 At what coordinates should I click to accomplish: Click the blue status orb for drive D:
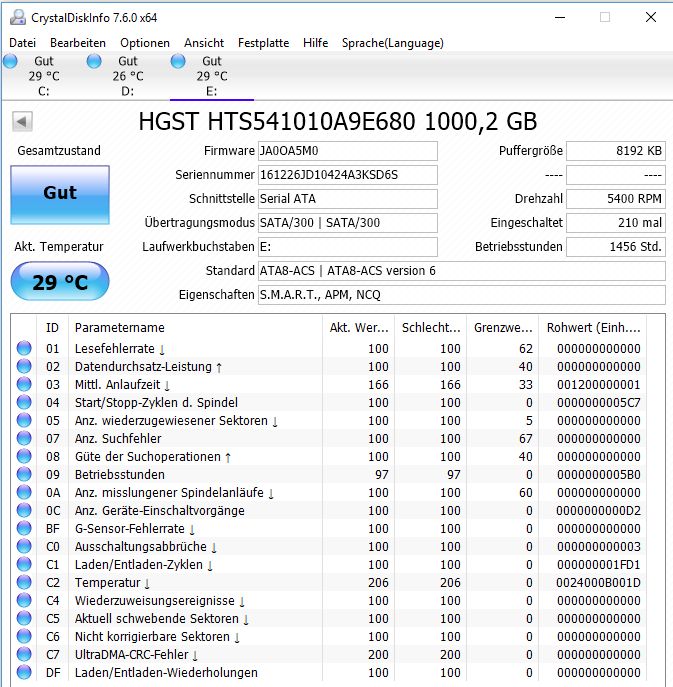(94, 61)
